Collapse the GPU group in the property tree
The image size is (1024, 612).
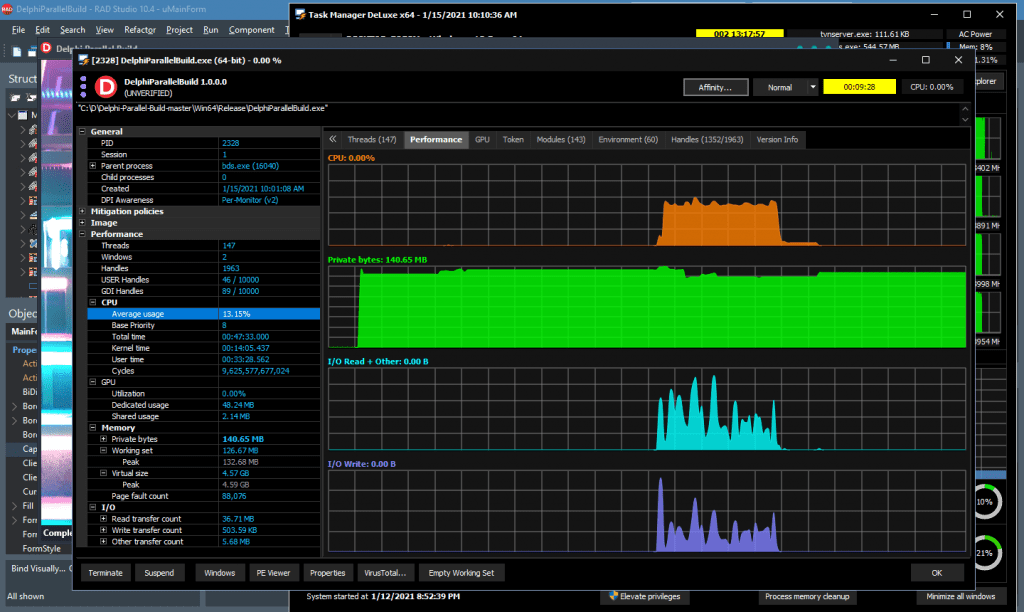click(x=93, y=382)
